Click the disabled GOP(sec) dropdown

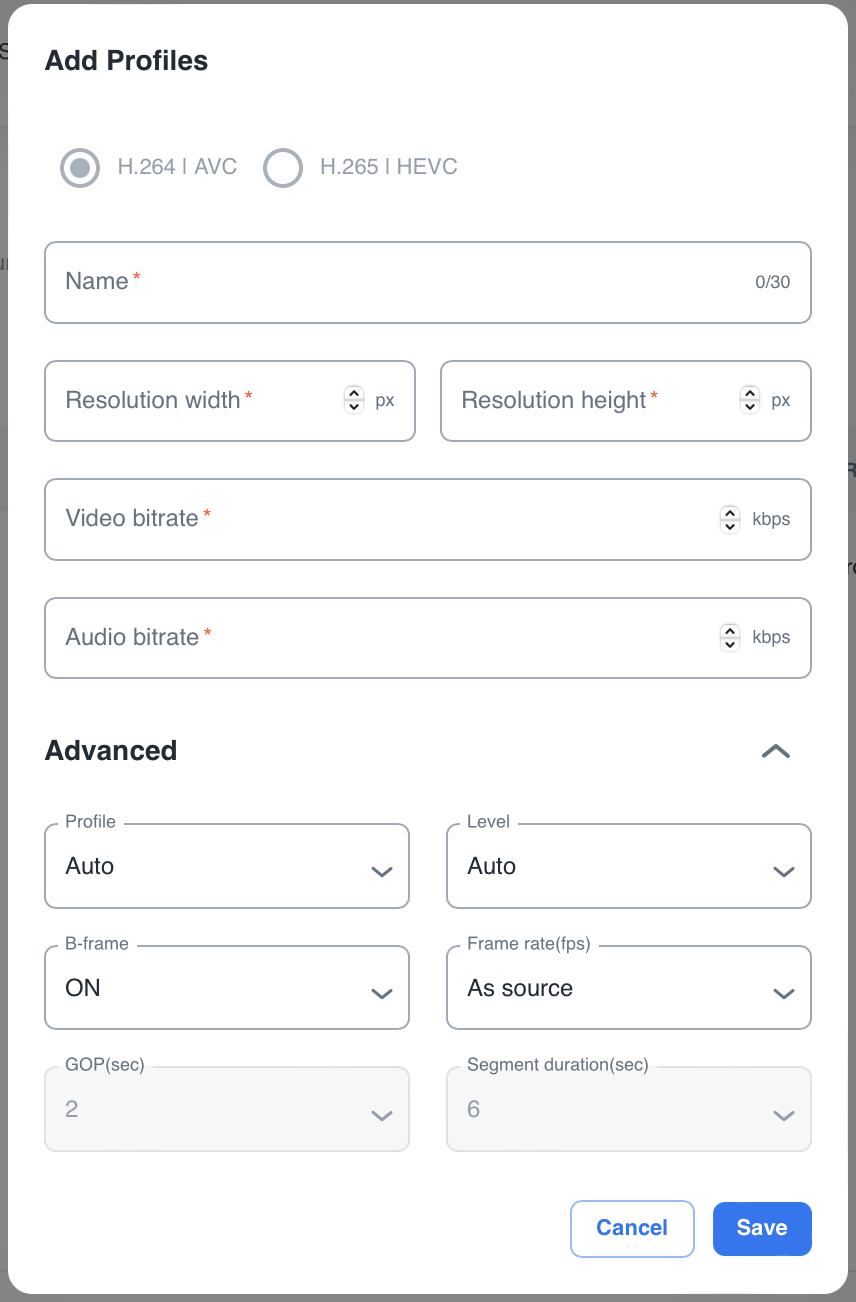pos(227,1110)
